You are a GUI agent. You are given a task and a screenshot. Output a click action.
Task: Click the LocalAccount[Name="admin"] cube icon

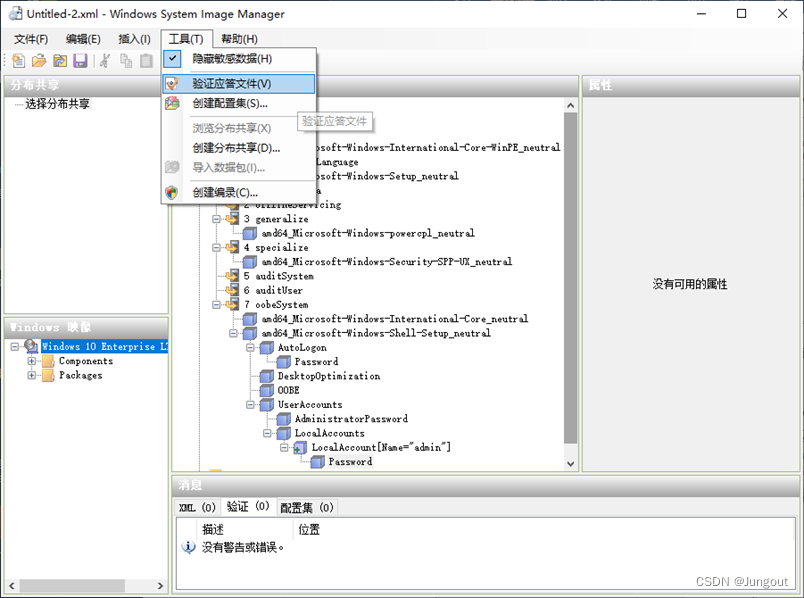300,448
